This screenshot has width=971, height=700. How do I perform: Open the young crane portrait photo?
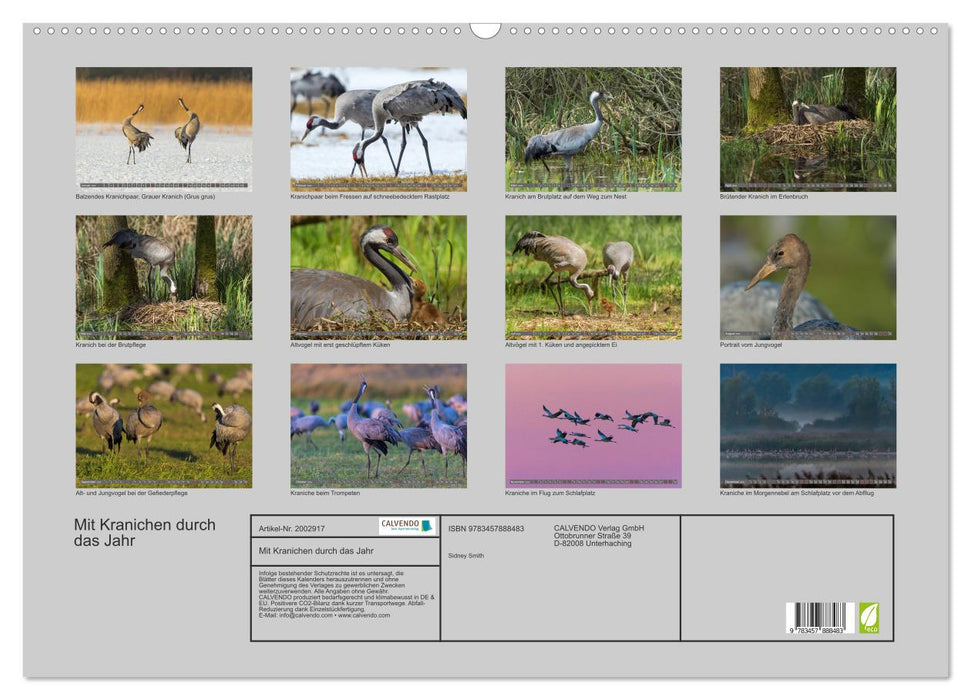(808, 277)
